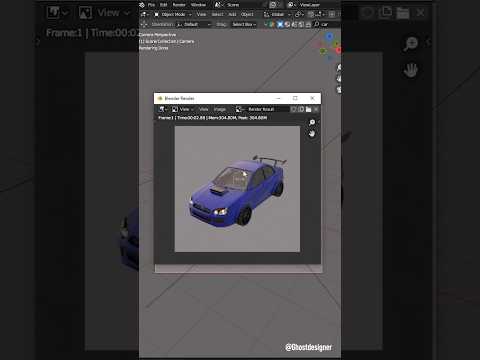The image size is (480, 360).
Task: Click the red X axis gizmo handle
Action: point(338,50)
